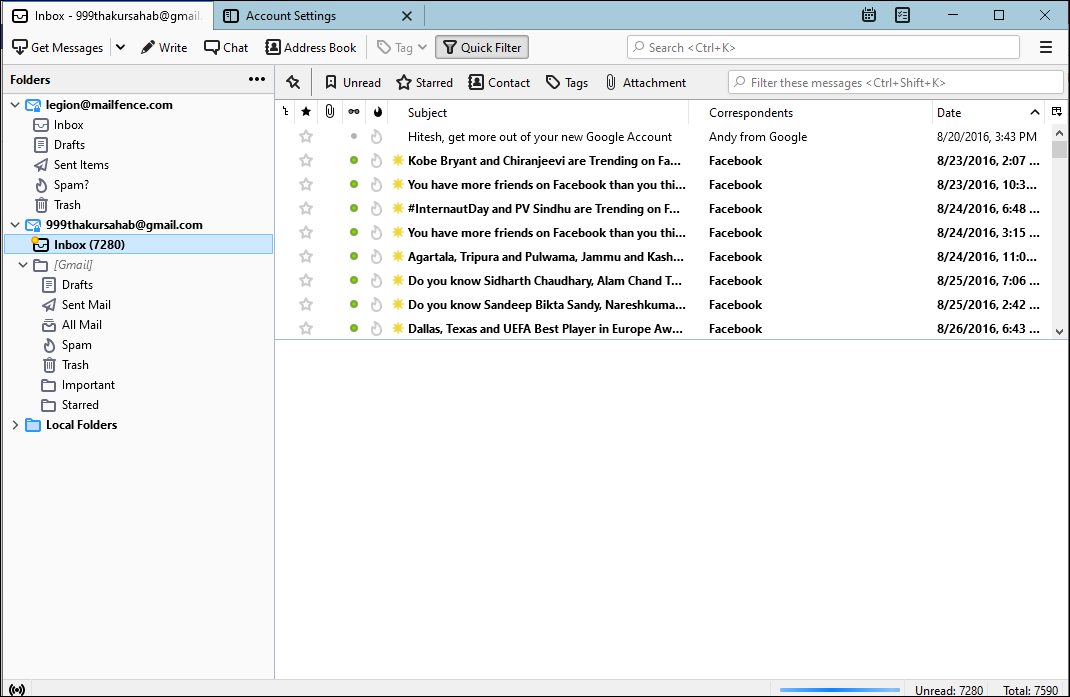
Task: Click the online status icon in status bar
Action: tap(17, 689)
